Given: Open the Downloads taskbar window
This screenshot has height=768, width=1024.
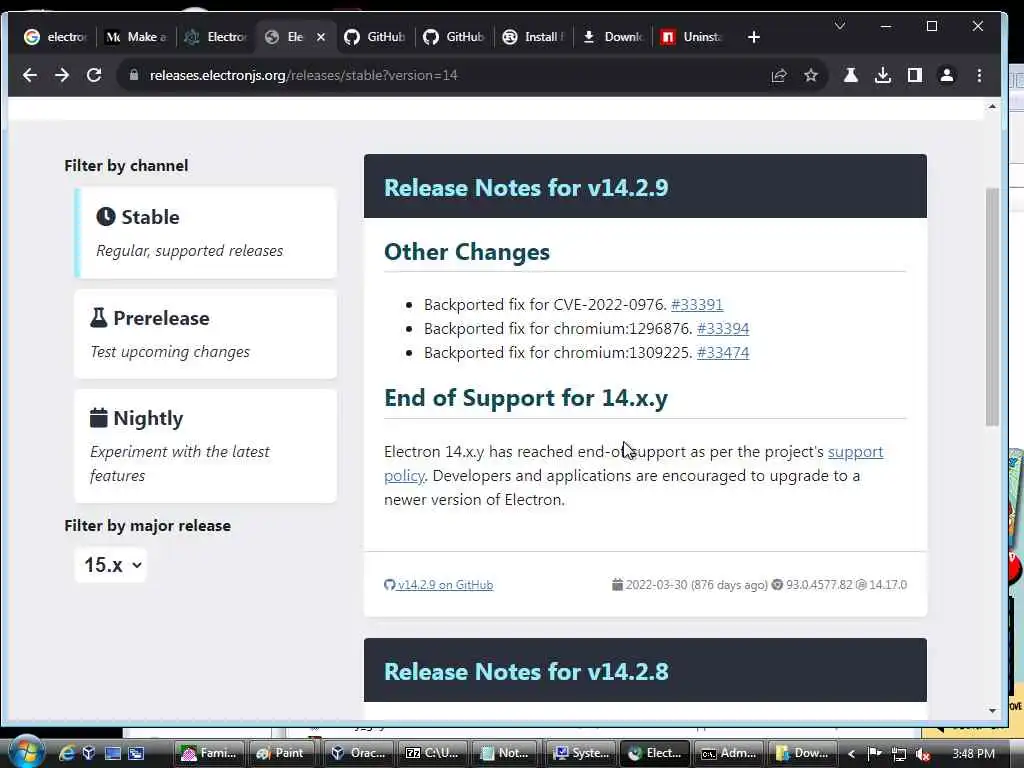Looking at the screenshot, I should click(x=803, y=754).
